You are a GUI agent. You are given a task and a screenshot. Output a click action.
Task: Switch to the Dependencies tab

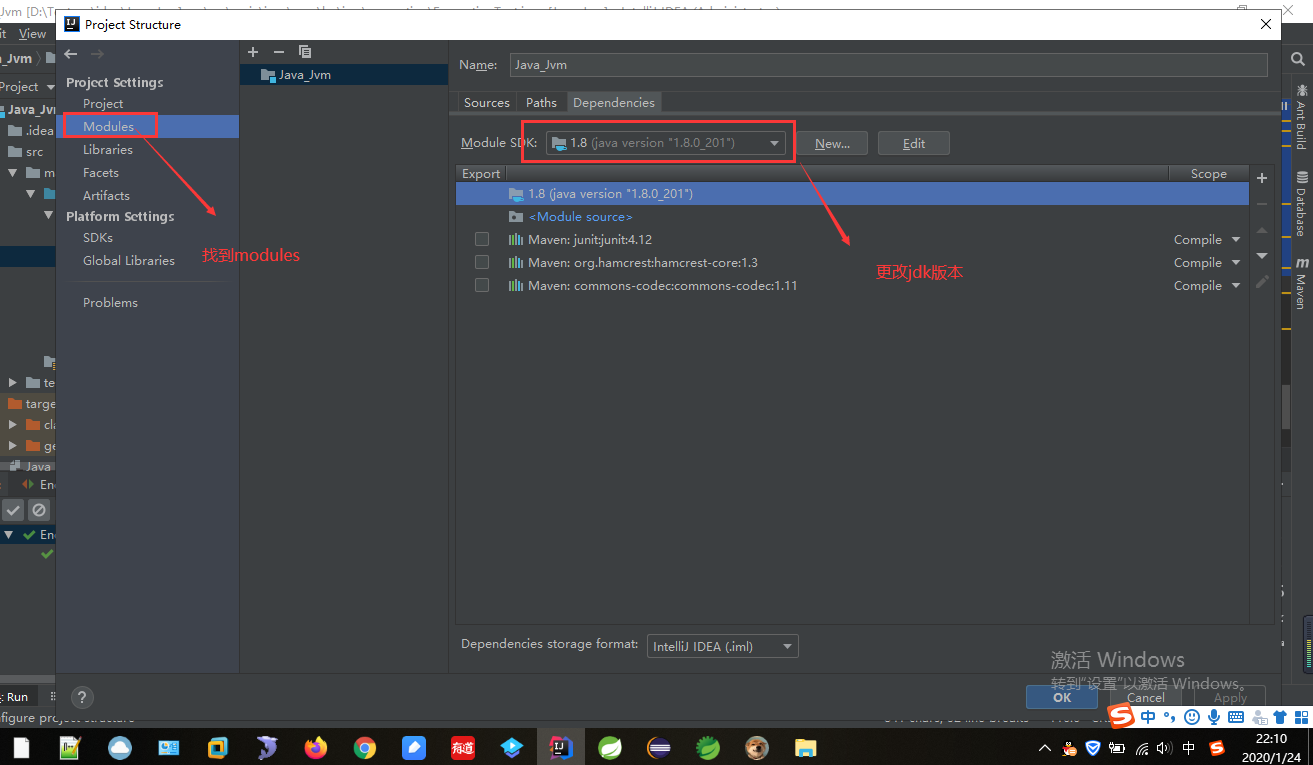click(x=614, y=103)
